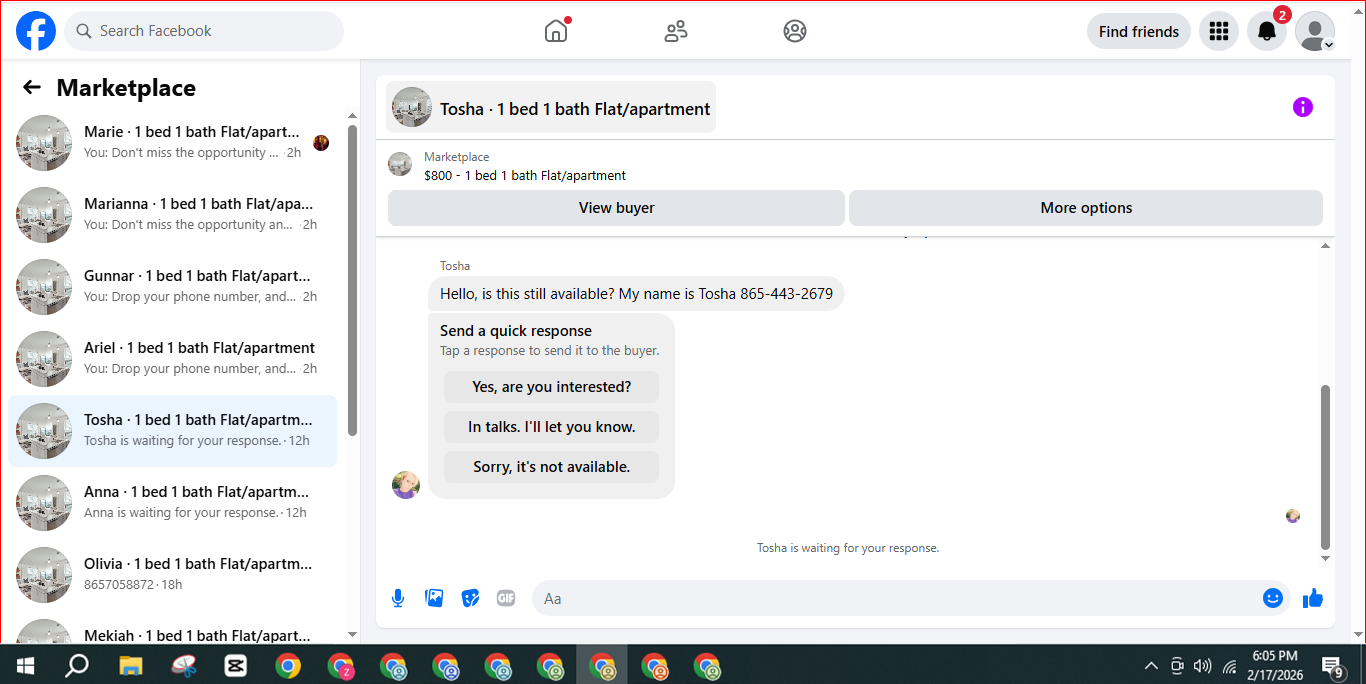Click Tosha's message with phone number
Screen dimensions: 1366x684
636,294
